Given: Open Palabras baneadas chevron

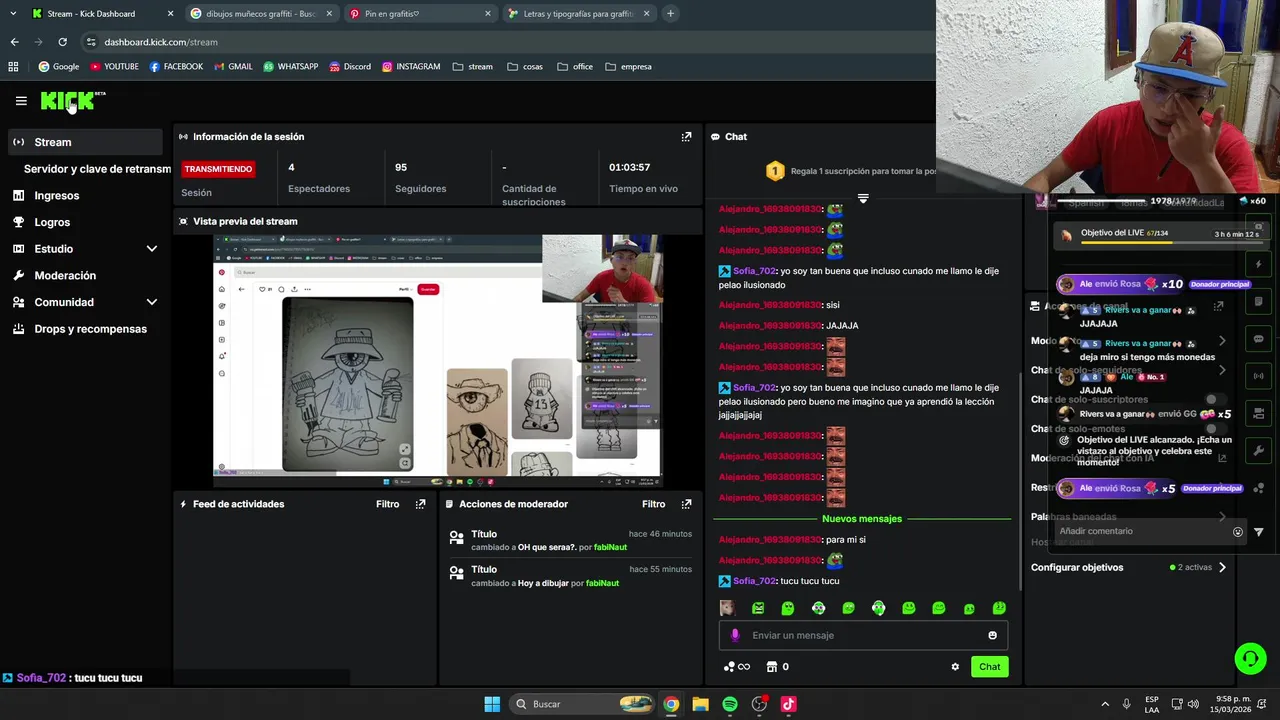Looking at the screenshot, I should [1222, 517].
